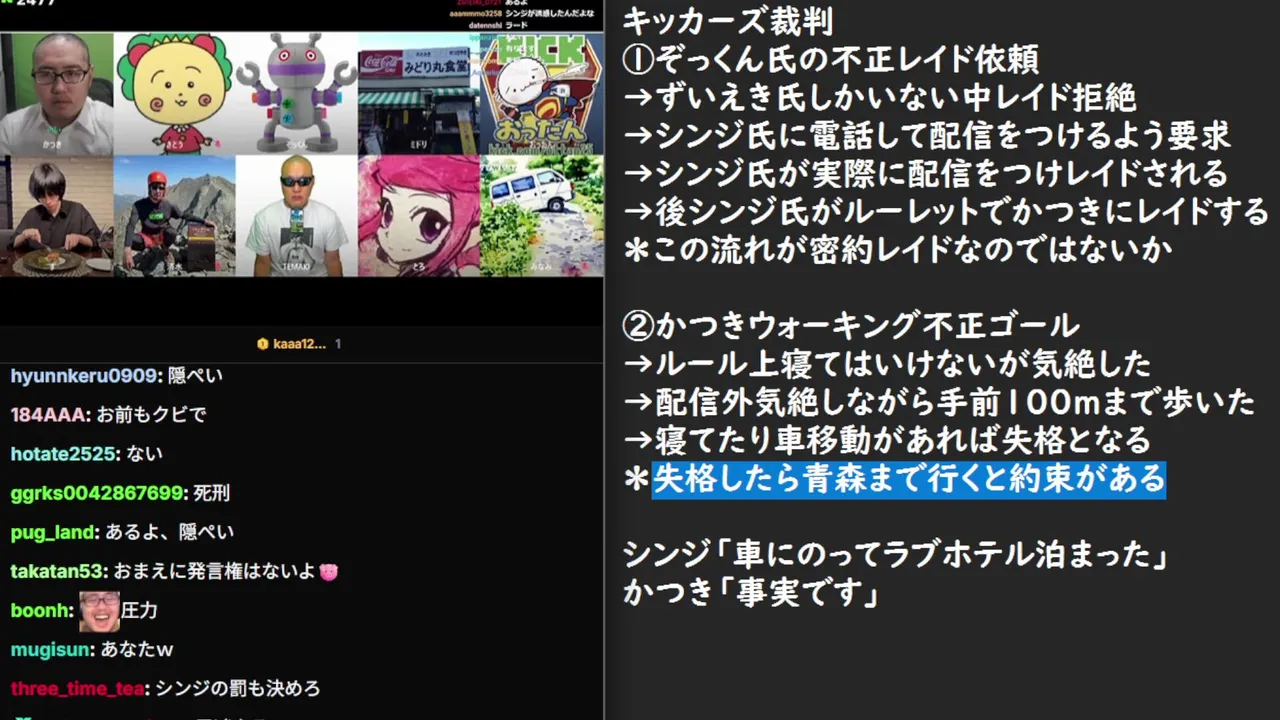Click the quote かつき「事実です」

(751, 592)
